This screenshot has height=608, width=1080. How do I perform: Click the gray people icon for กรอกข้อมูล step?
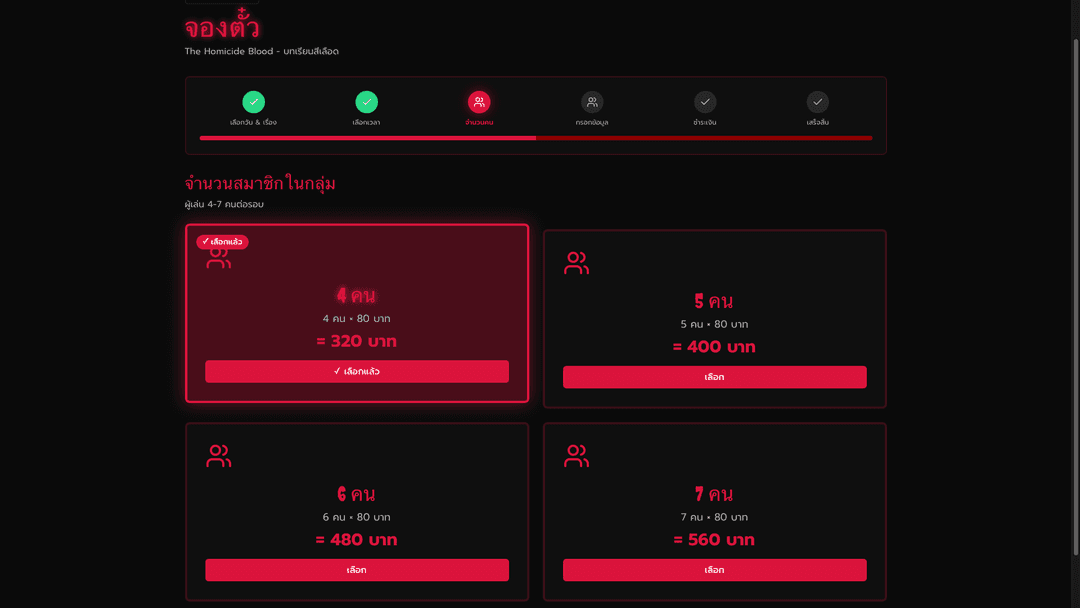pos(592,102)
